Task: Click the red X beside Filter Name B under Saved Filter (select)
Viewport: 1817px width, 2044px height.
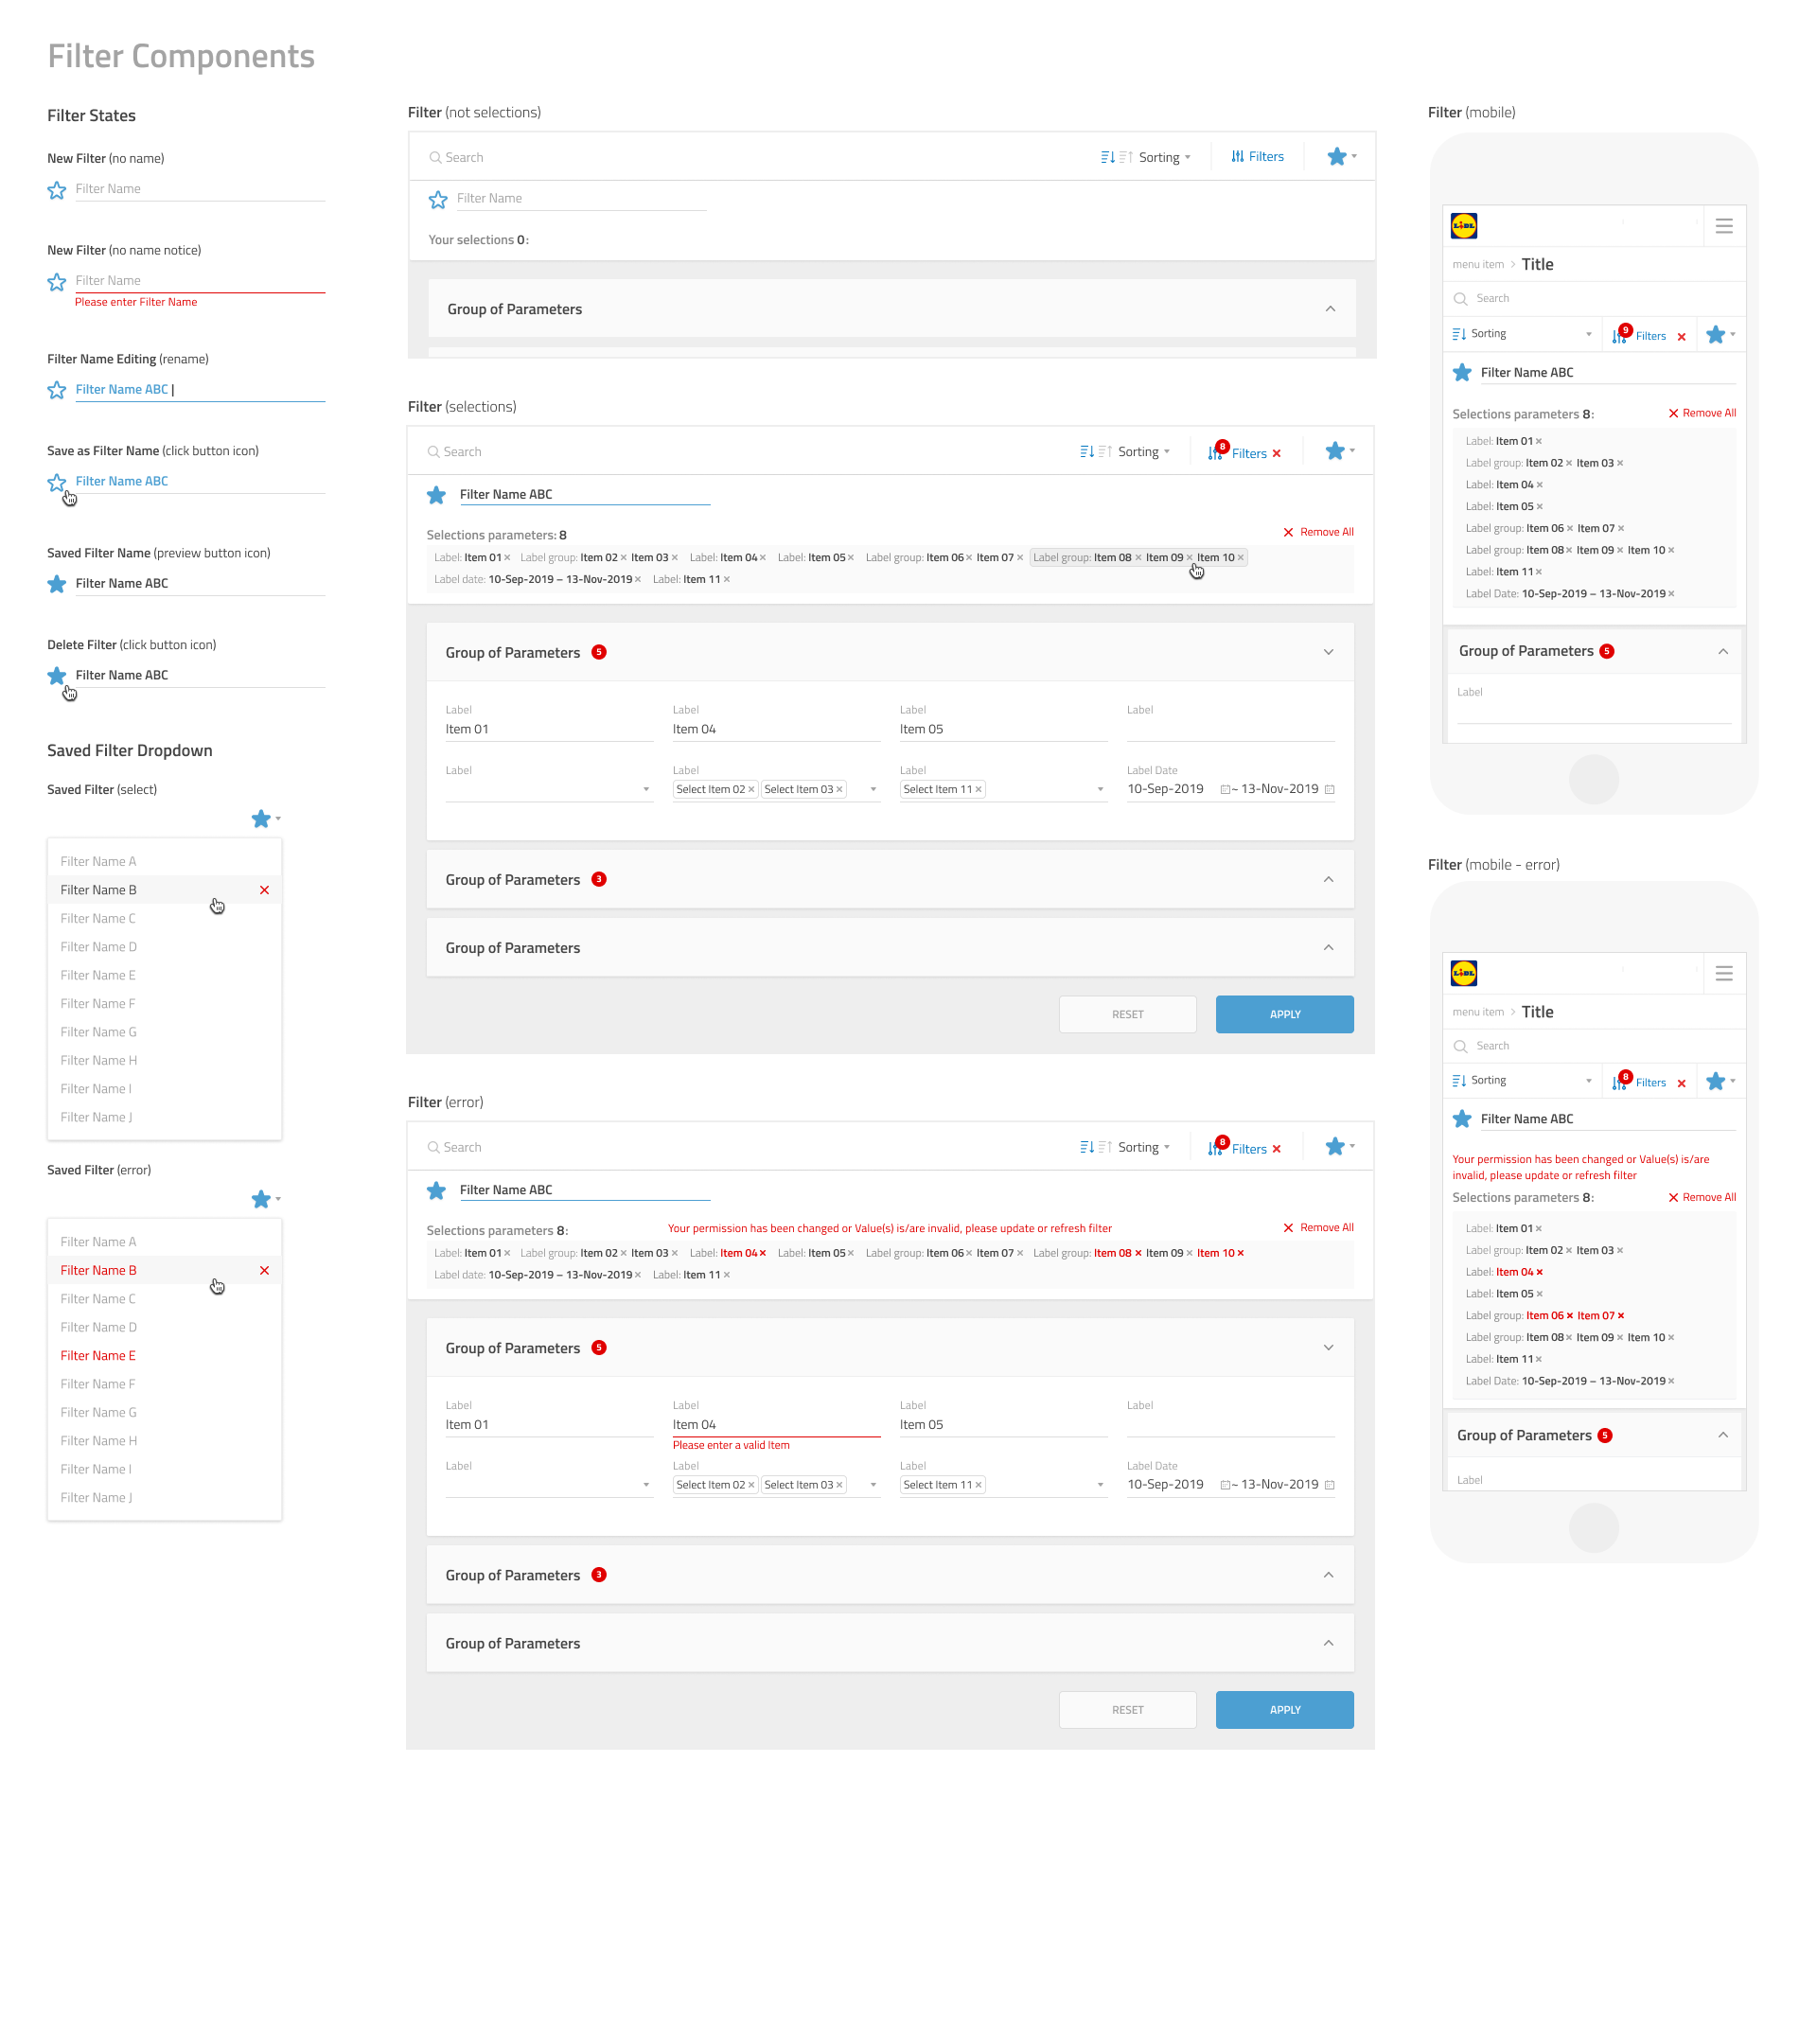Action: tap(264, 890)
